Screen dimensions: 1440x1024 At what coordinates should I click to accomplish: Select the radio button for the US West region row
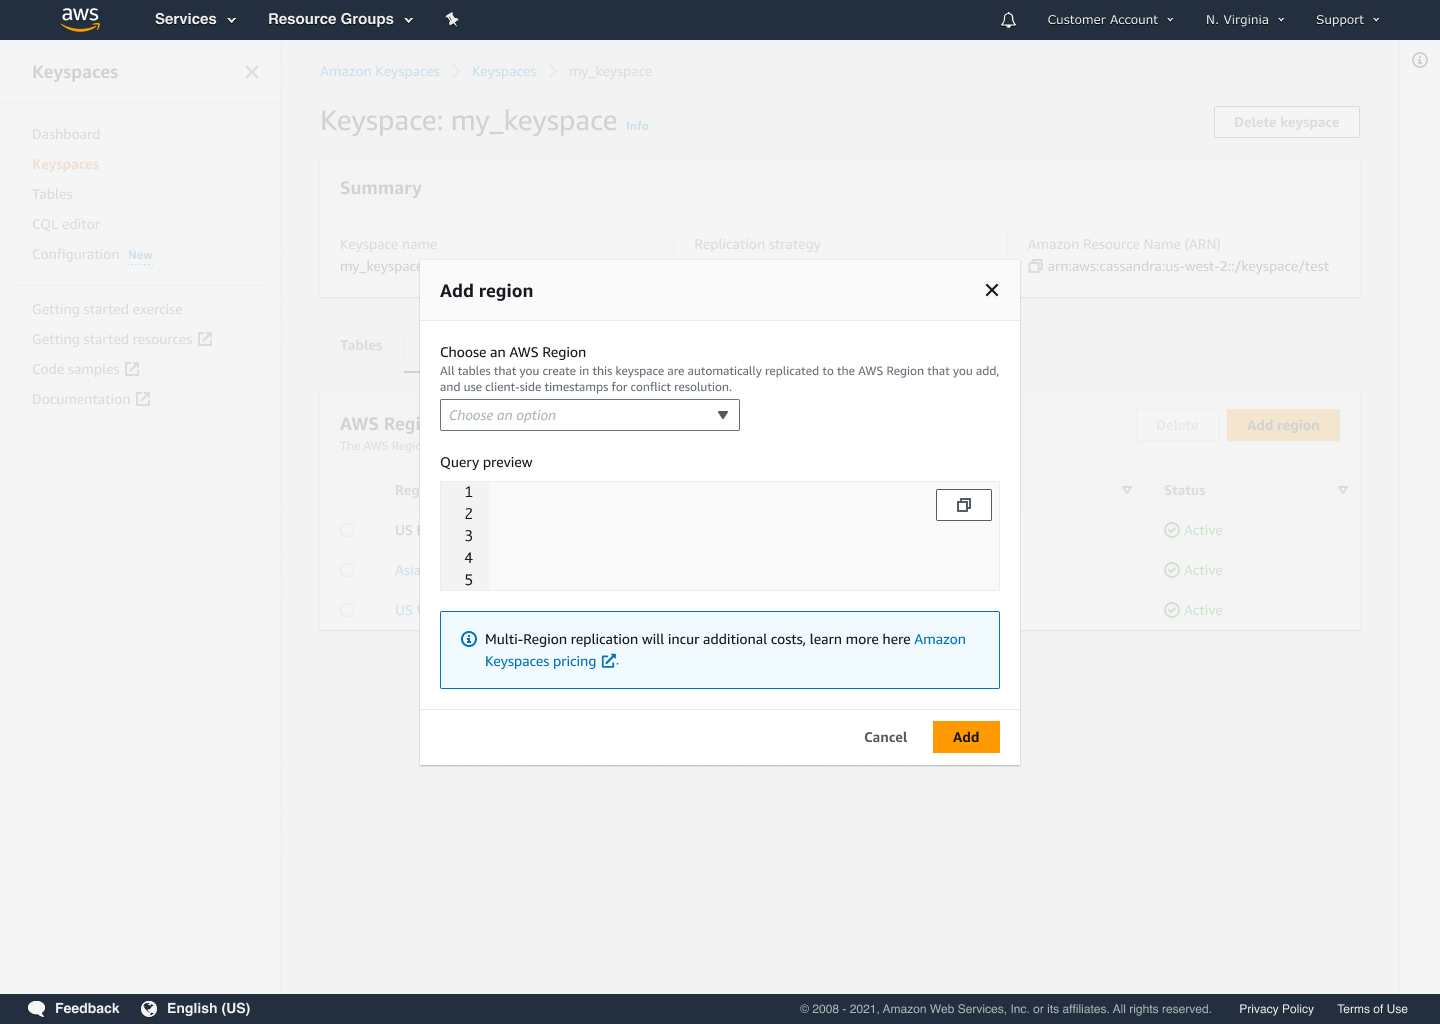pyautogui.click(x=347, y=610)
